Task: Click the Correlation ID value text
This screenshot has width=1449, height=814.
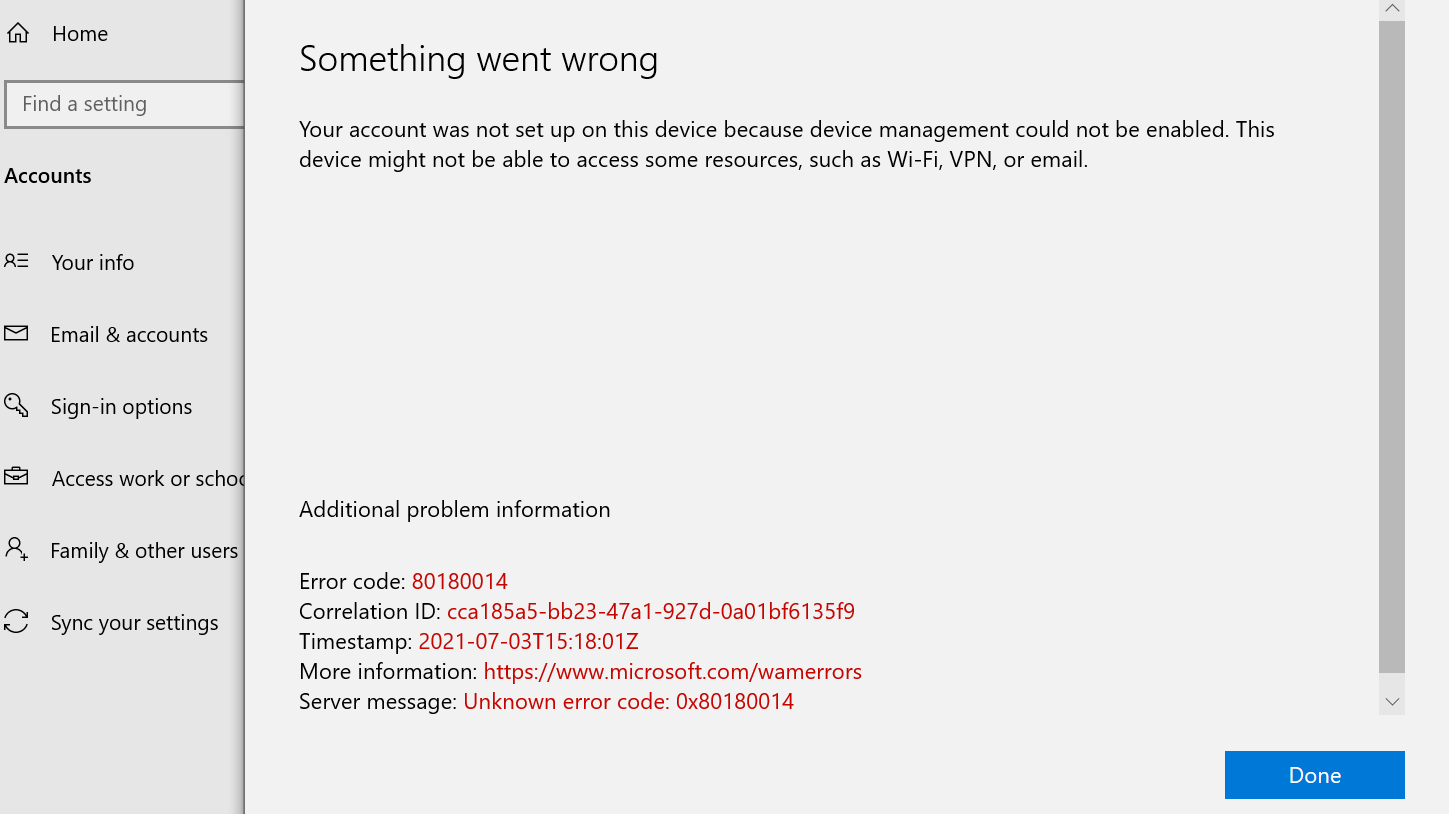Action: coord(651,611)
